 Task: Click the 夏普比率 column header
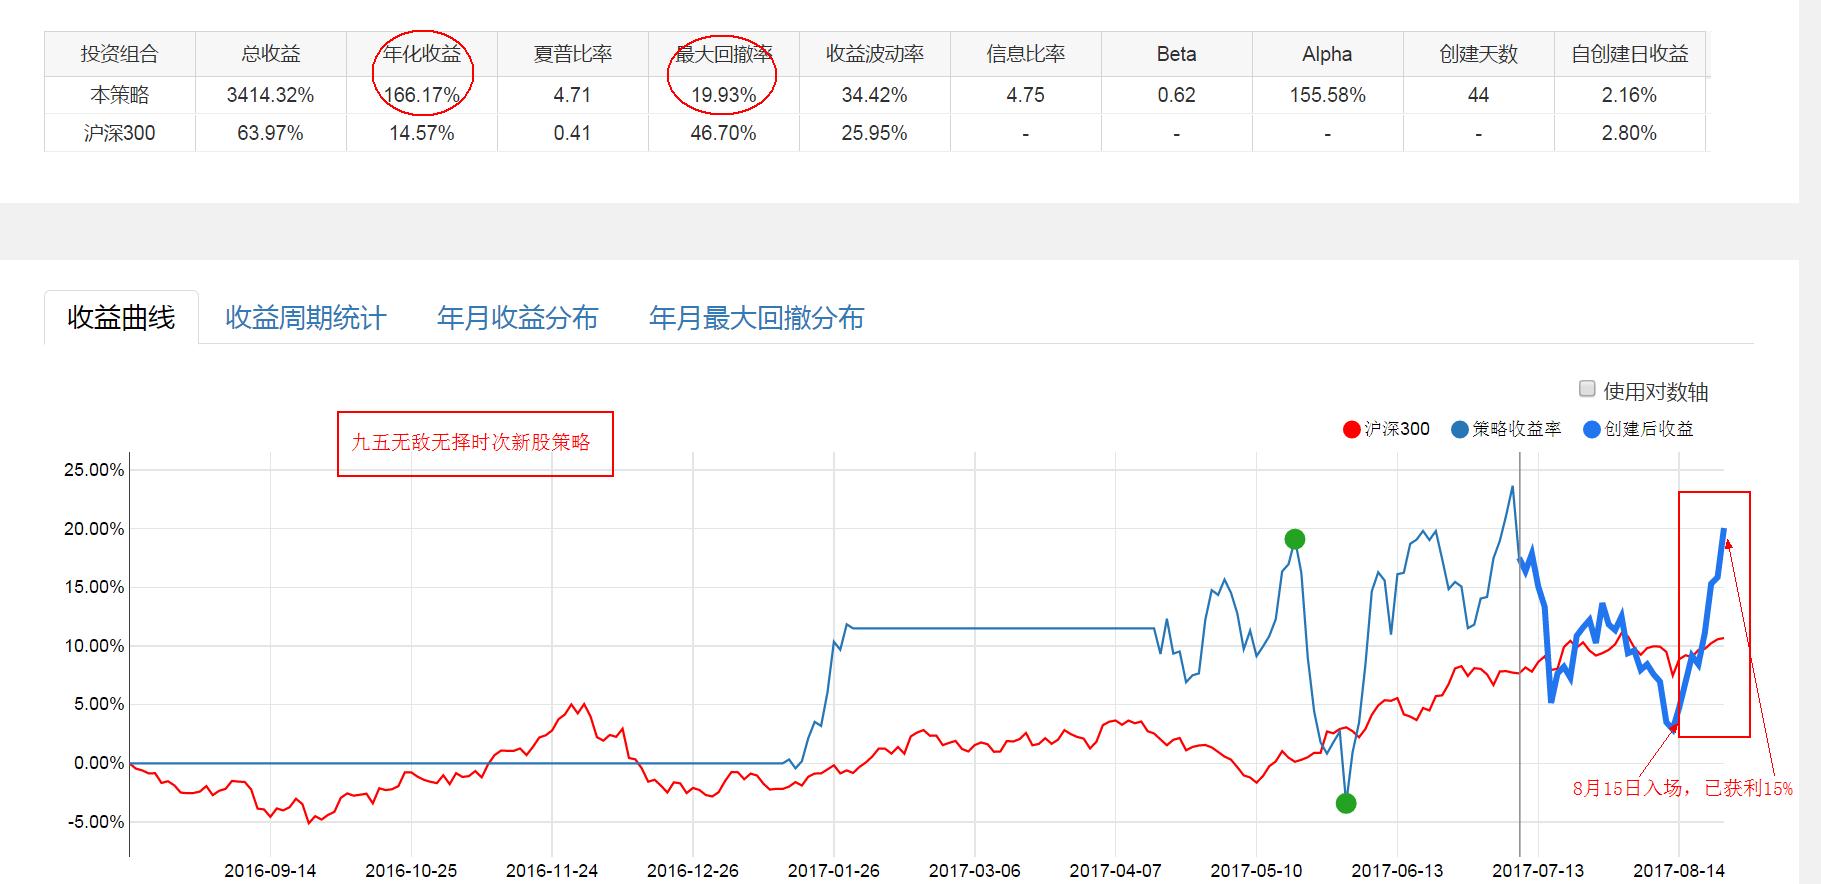[x=572, y=54]
